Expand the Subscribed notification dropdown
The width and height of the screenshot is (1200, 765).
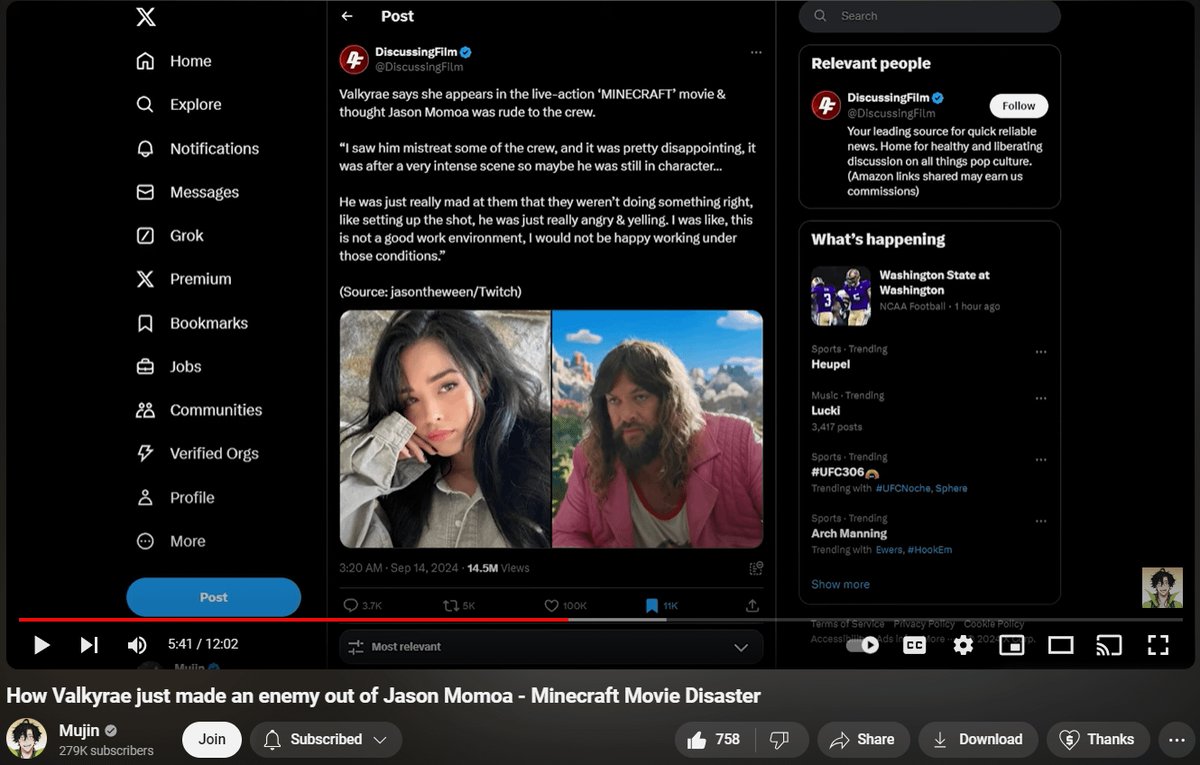[326, 739]
